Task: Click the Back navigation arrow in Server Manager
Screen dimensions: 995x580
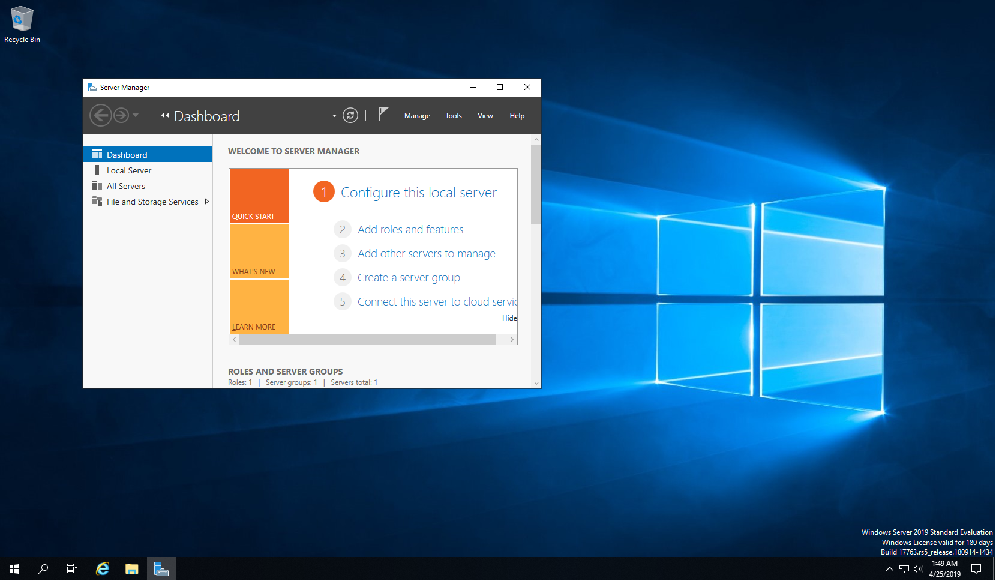Action: point(100,115)
